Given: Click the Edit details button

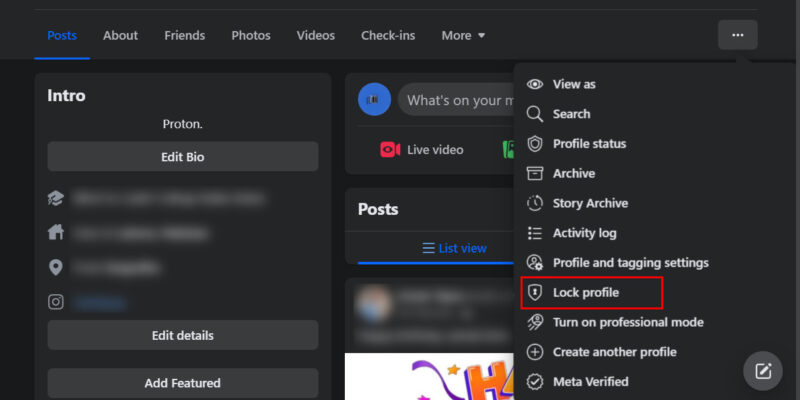Looking at the screenshot, I should pos(183,335).
